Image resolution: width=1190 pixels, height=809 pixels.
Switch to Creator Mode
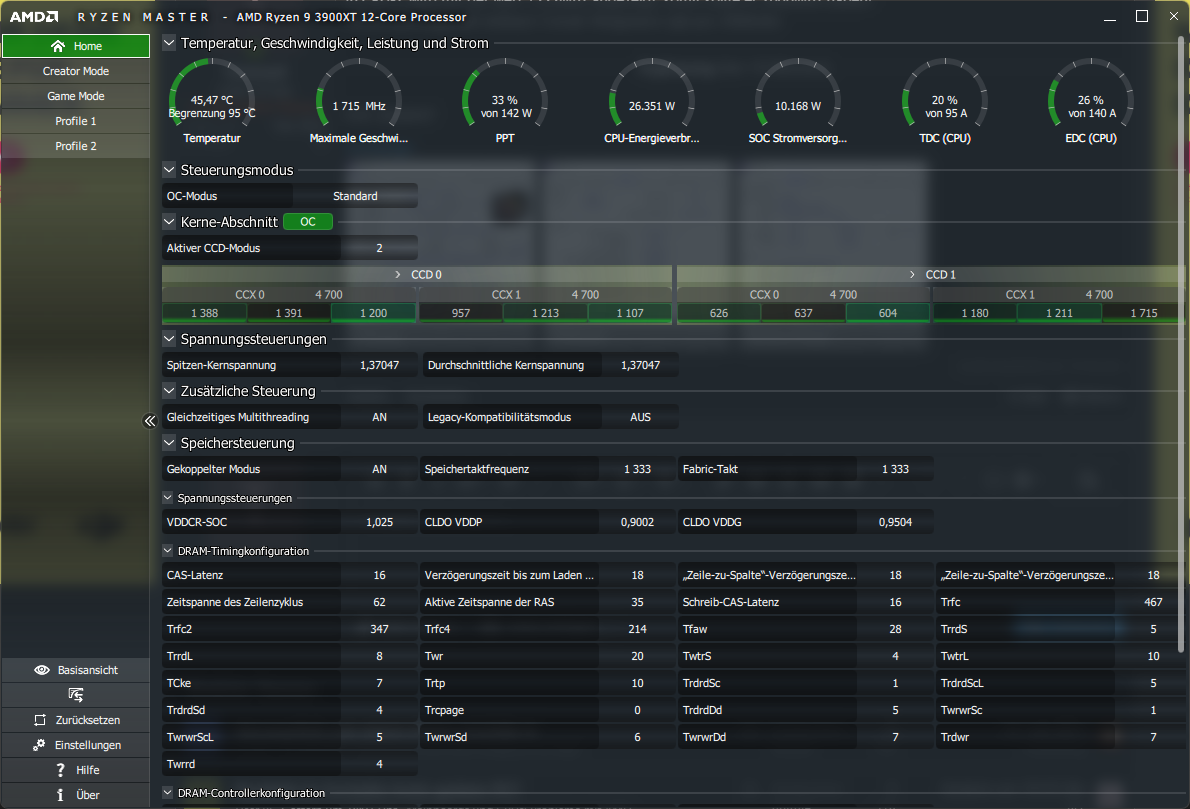tap(76, 71)
